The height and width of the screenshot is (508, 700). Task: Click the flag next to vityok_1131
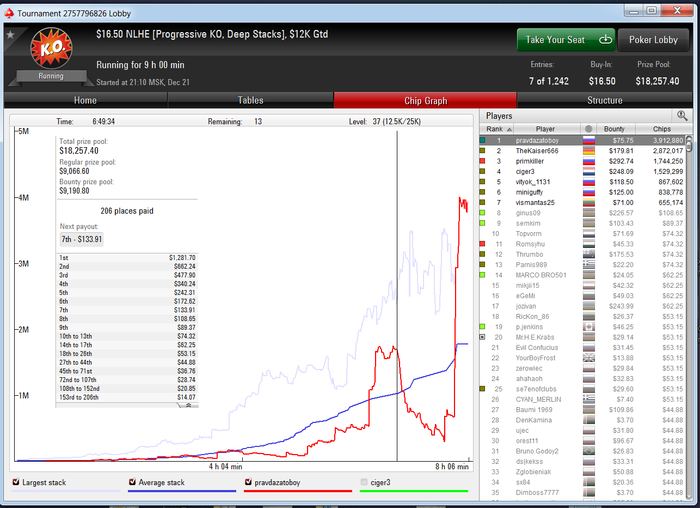coord(589,182)
